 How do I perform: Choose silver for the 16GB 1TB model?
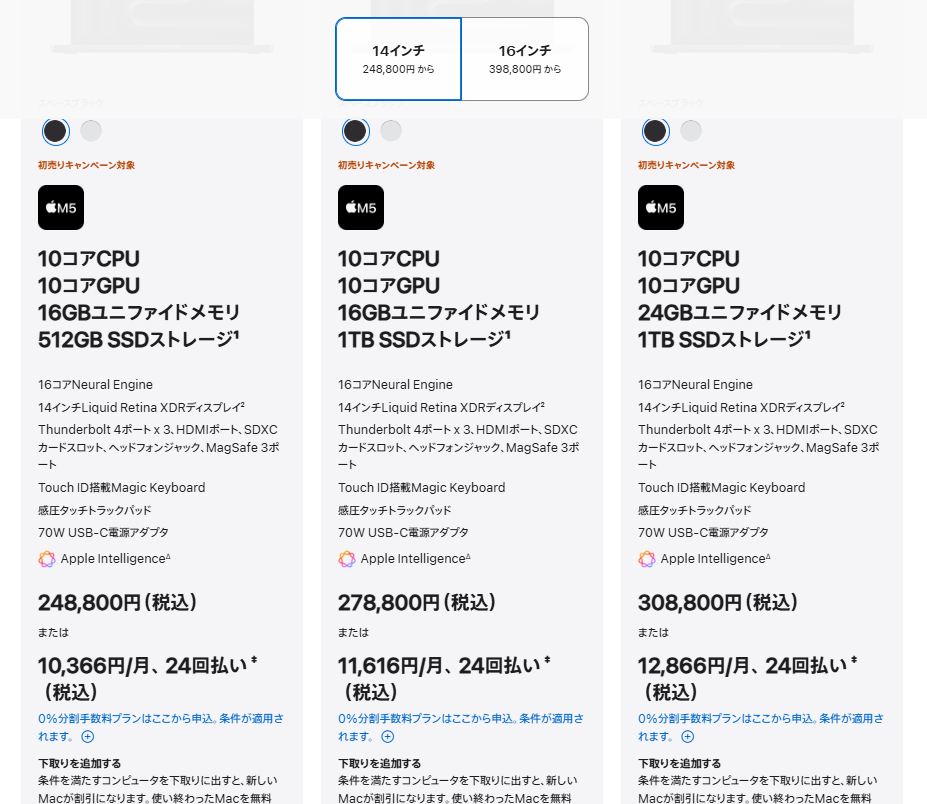(391, 131)
